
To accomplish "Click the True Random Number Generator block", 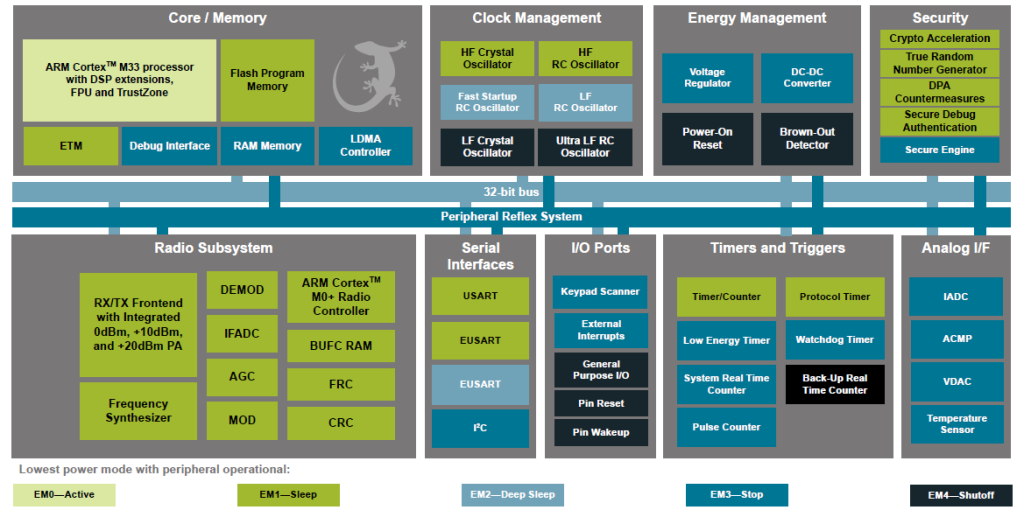I will pos(939,64).
